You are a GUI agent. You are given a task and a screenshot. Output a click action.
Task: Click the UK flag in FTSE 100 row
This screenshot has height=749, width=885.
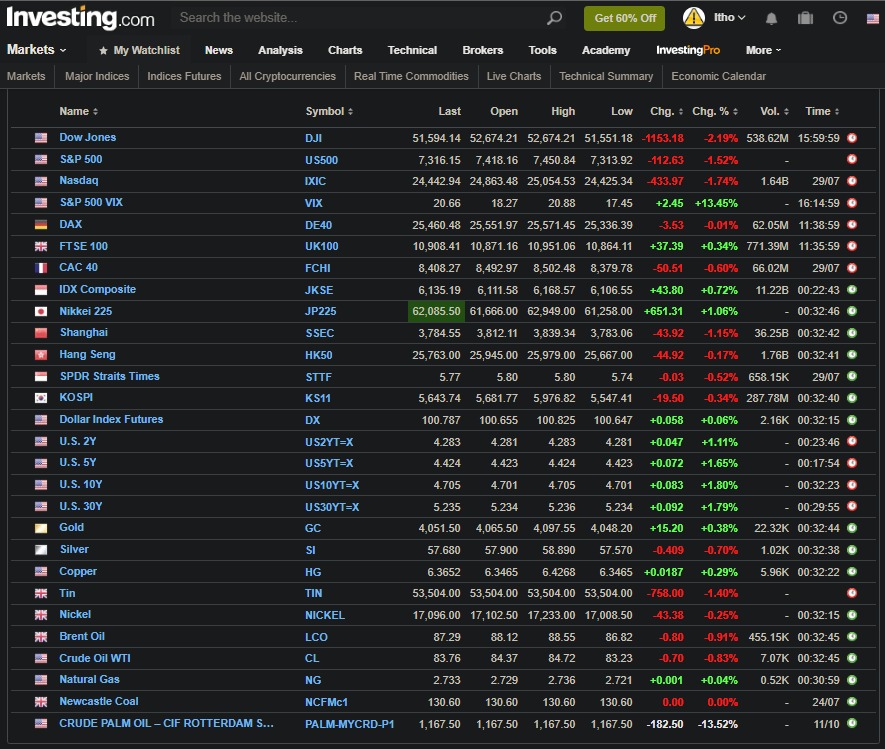click(x=41, y=247)
